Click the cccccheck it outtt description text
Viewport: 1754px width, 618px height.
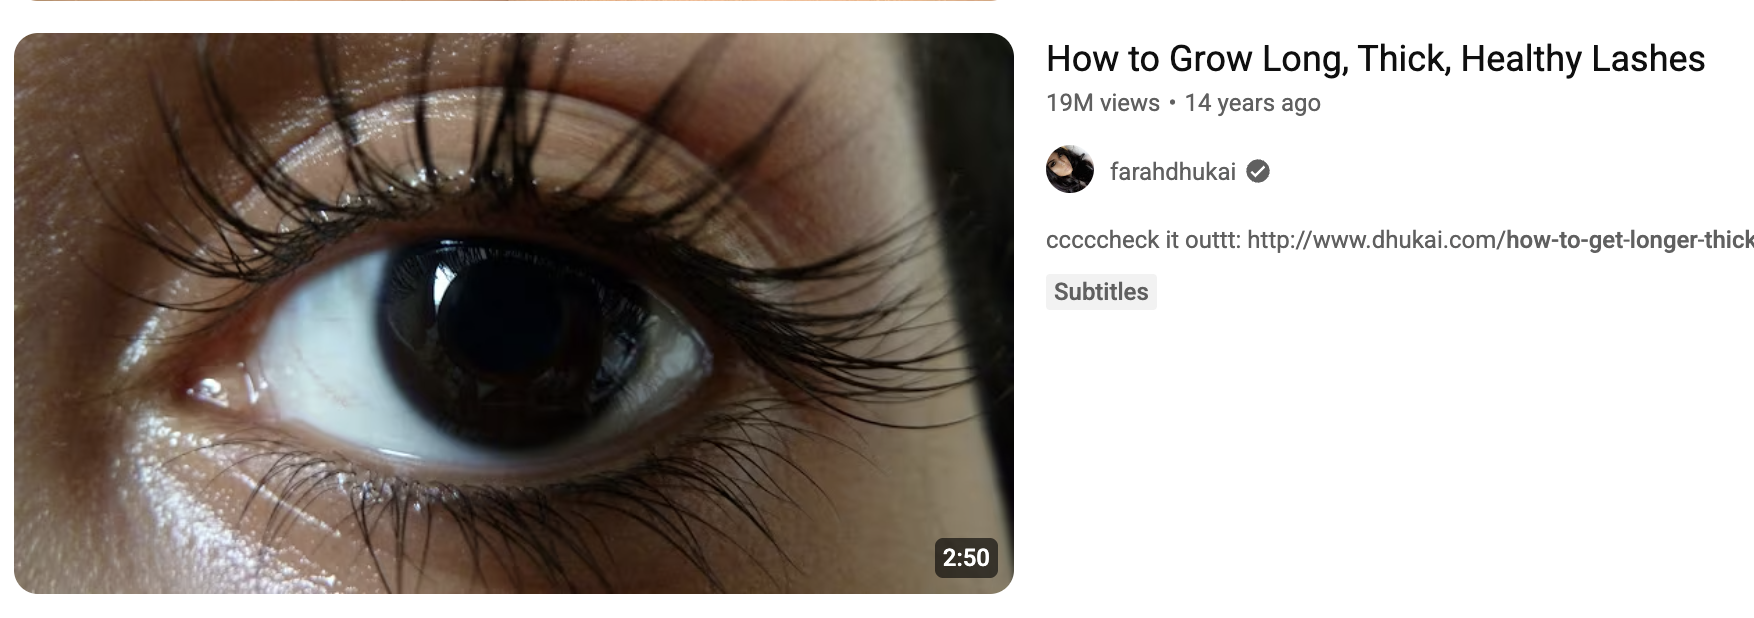click(1143, 240)
